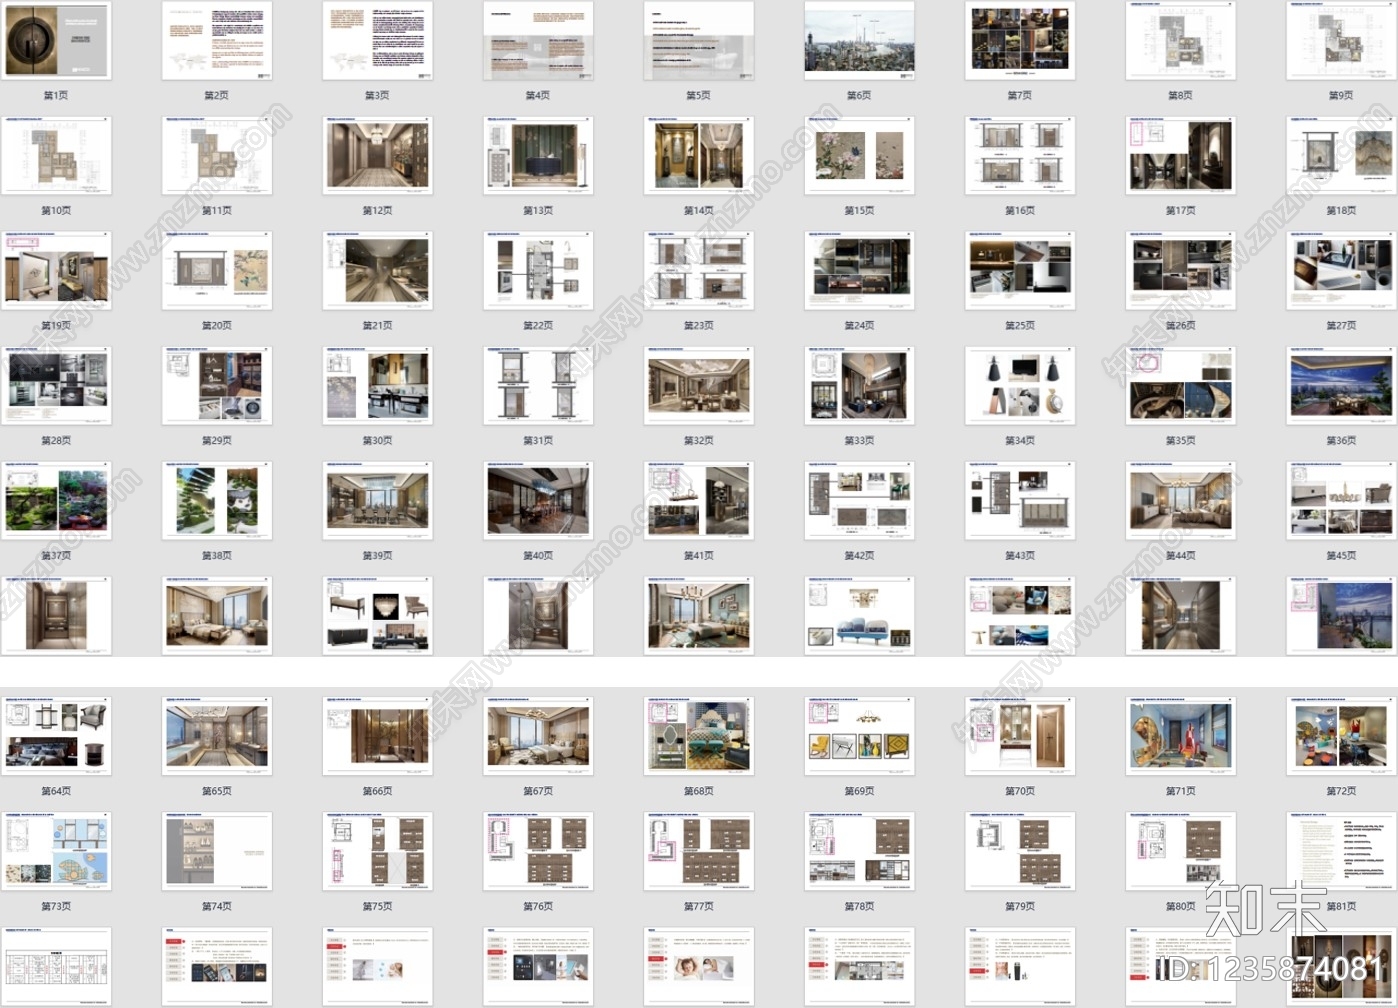Select the '第30页' page label
Image resolution: width=1398 pixels, height=1008 pixels.
[x=377, y=440]
